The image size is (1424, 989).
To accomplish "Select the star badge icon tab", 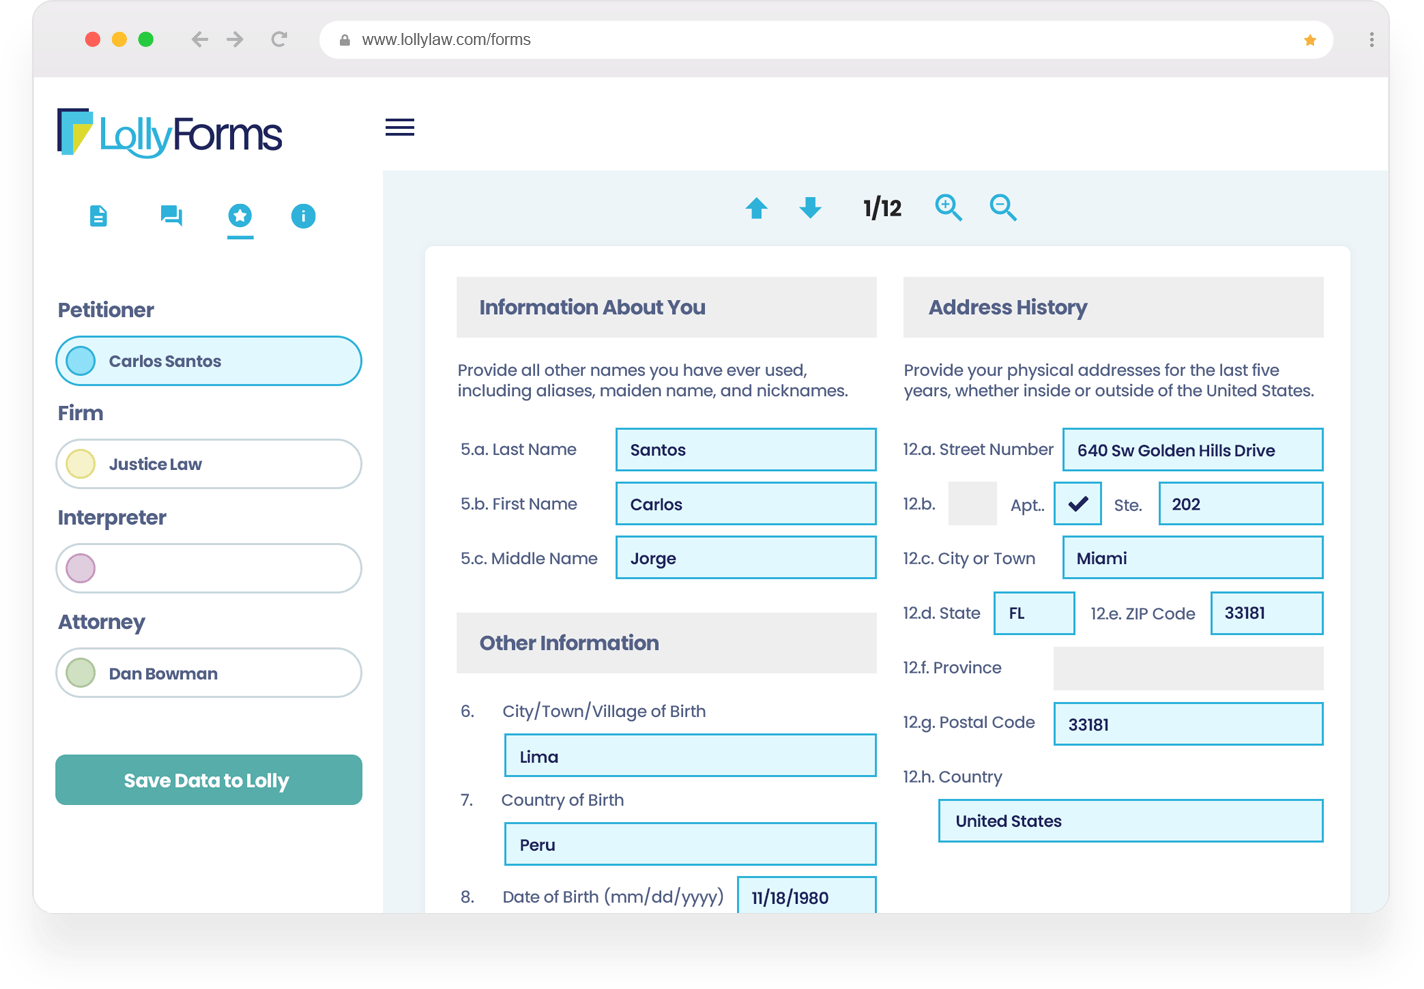I will [240, 215].
